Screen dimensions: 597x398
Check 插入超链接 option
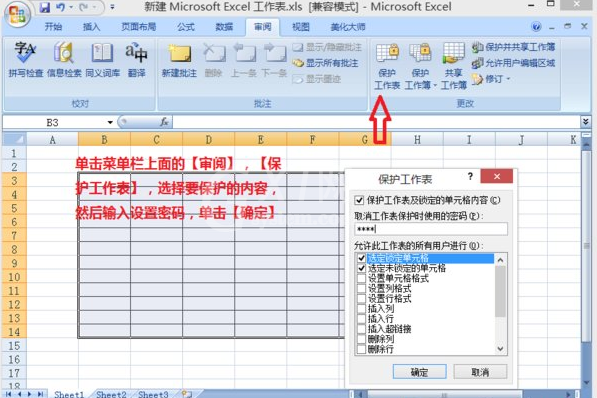[x=361, y=329]
